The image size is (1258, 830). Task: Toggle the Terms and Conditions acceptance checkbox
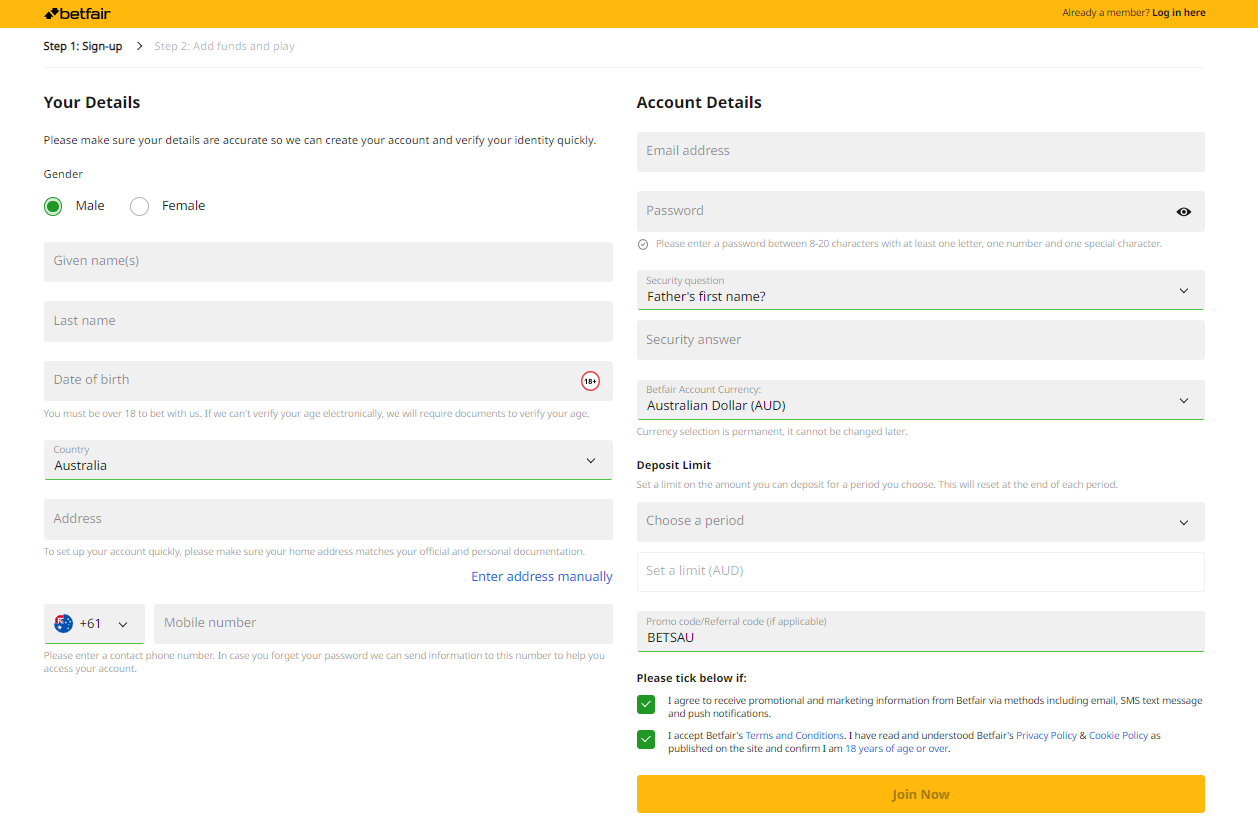(x=646, y=740)
